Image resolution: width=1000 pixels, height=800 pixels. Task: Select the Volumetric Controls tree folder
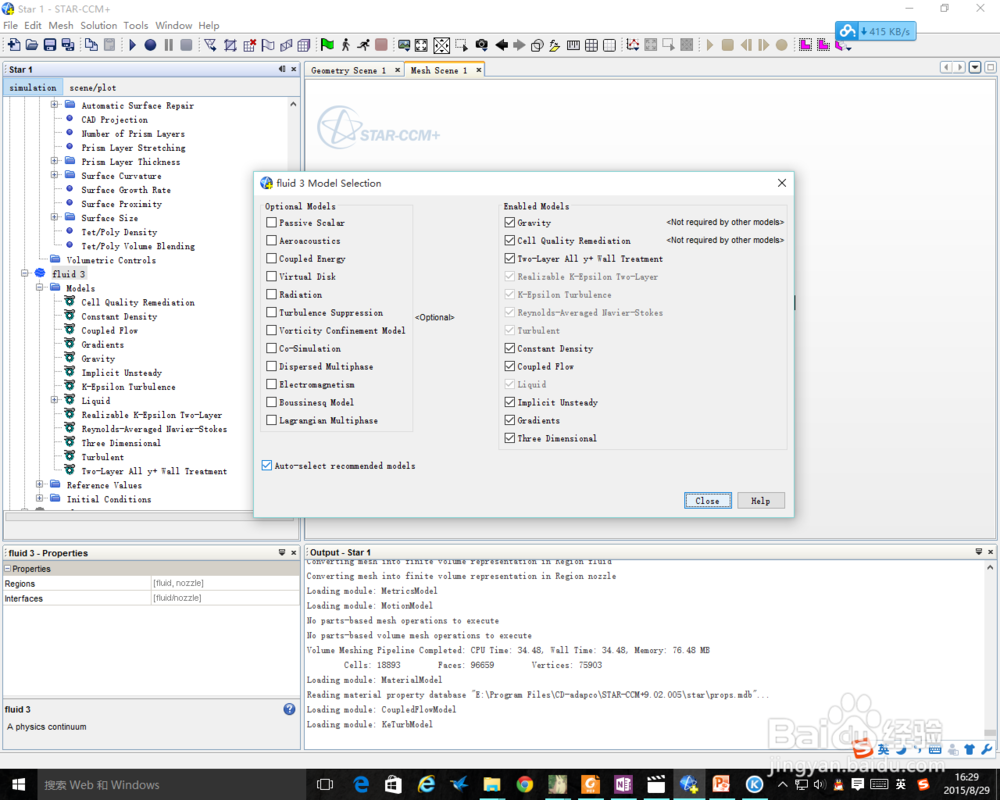111,260
